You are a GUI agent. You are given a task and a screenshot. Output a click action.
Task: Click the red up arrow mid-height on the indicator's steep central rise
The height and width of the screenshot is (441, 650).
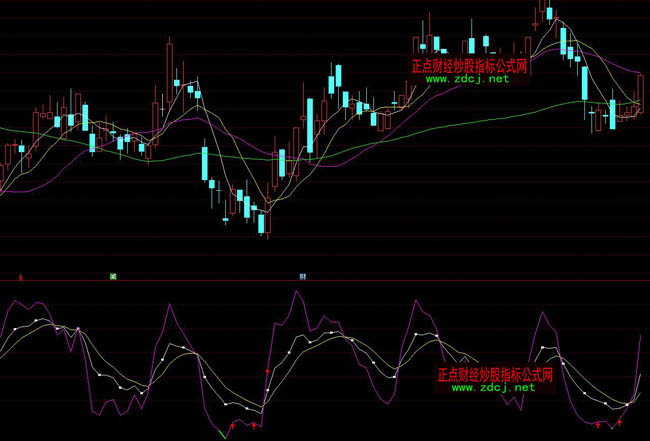pos(267,372)
